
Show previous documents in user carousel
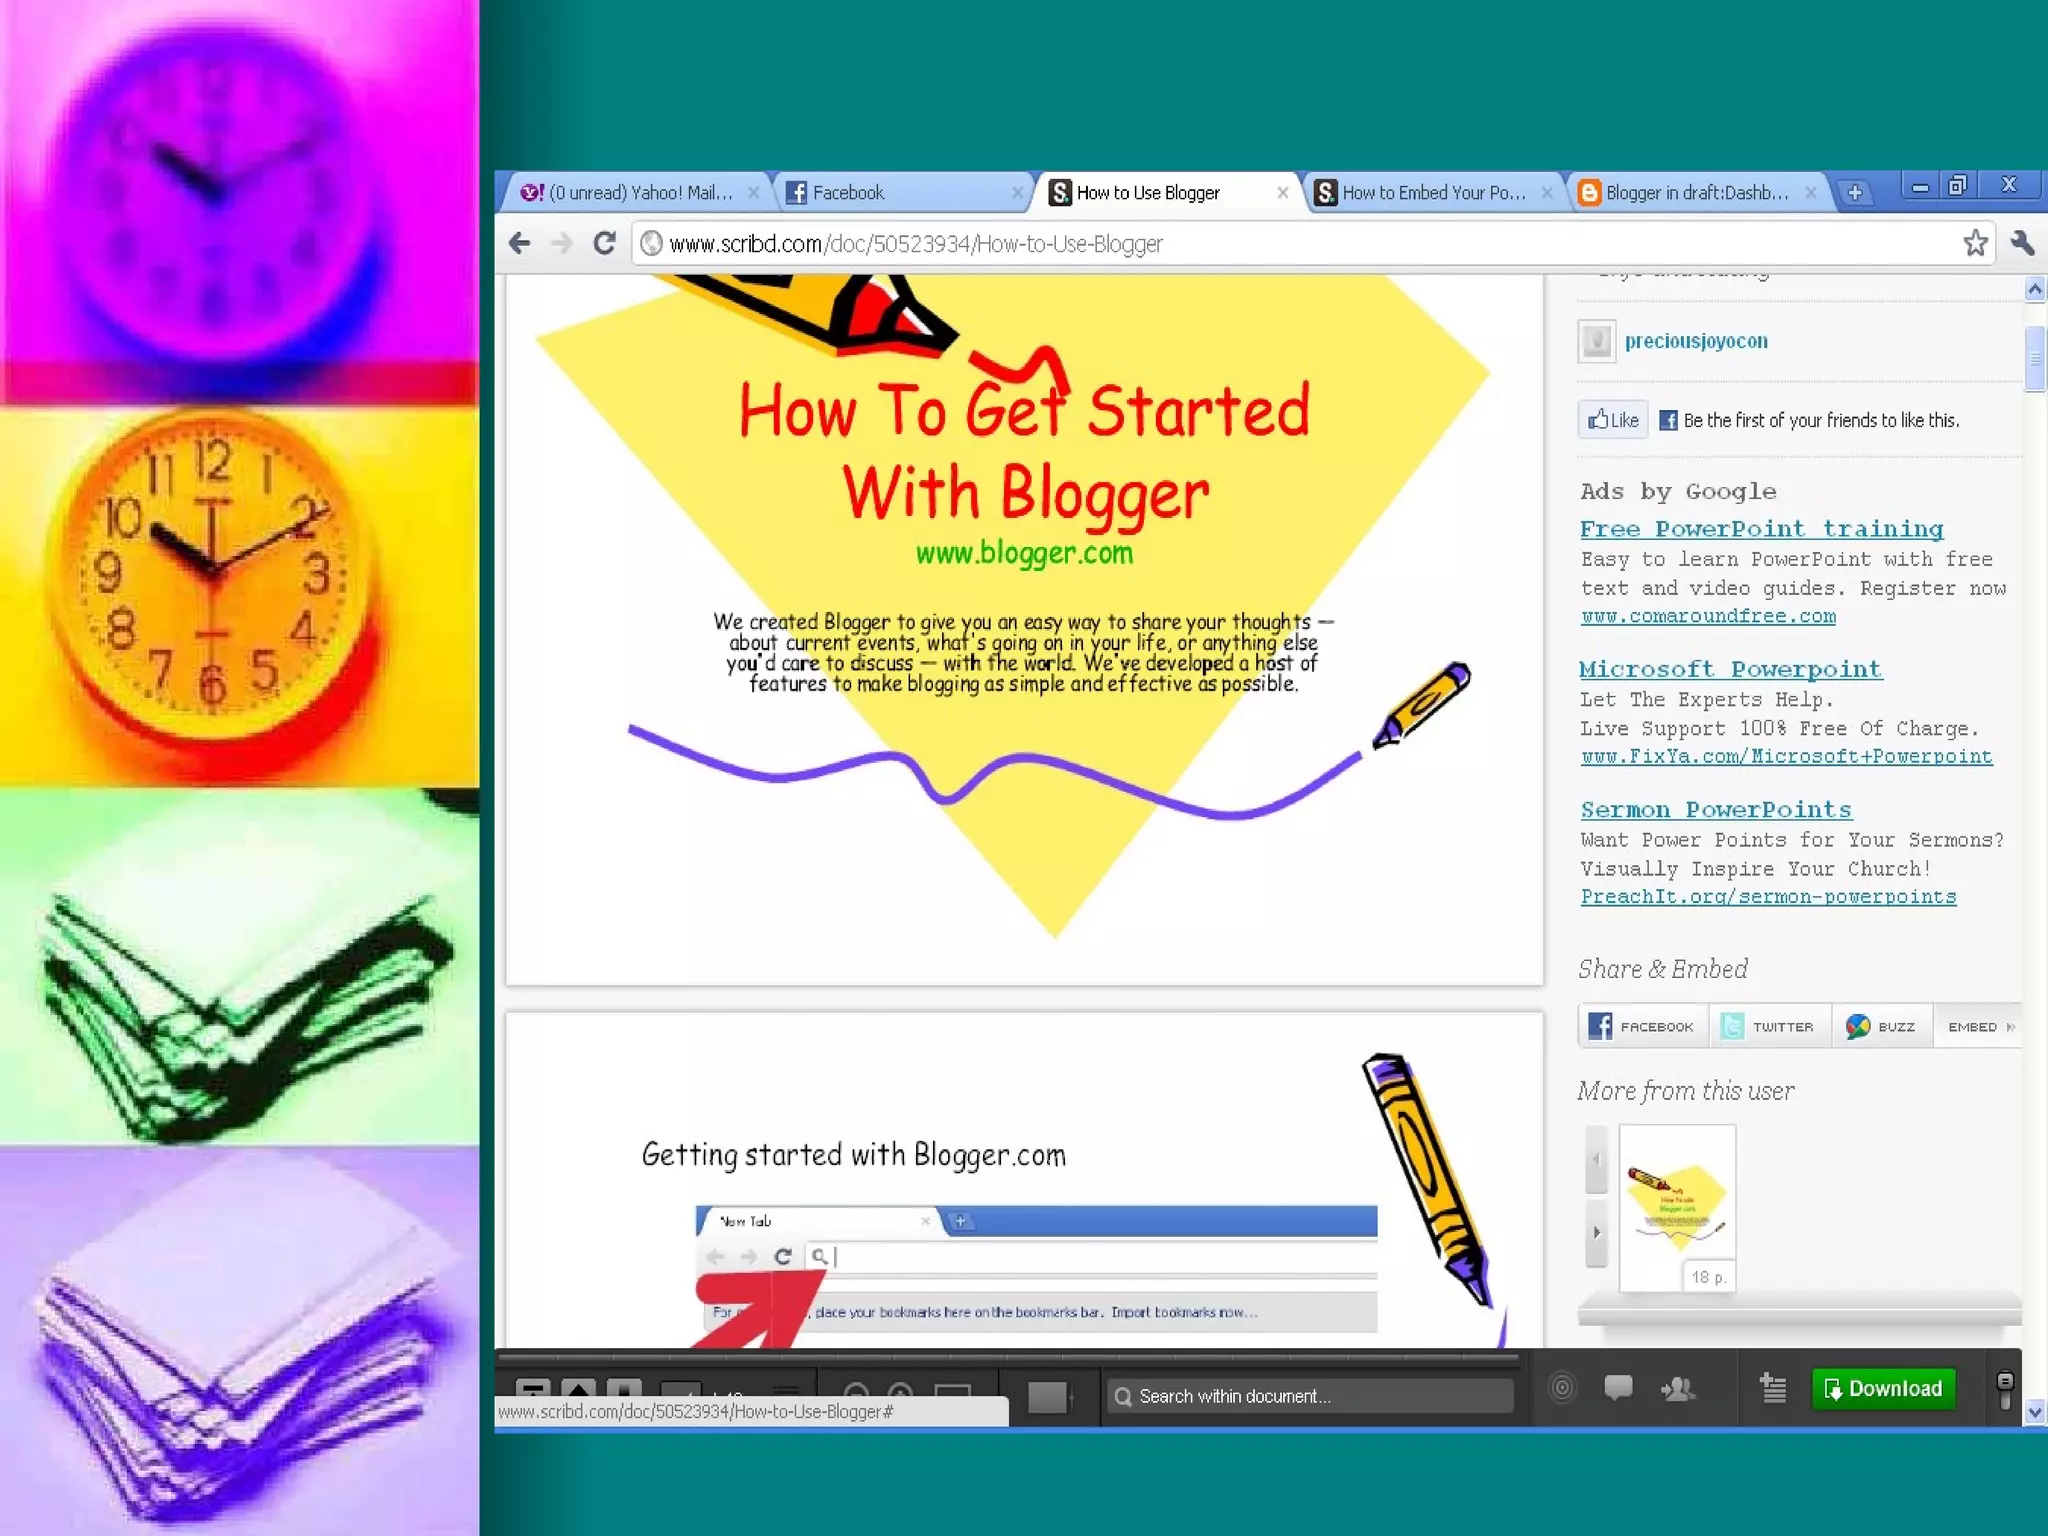[1597, 1159]
